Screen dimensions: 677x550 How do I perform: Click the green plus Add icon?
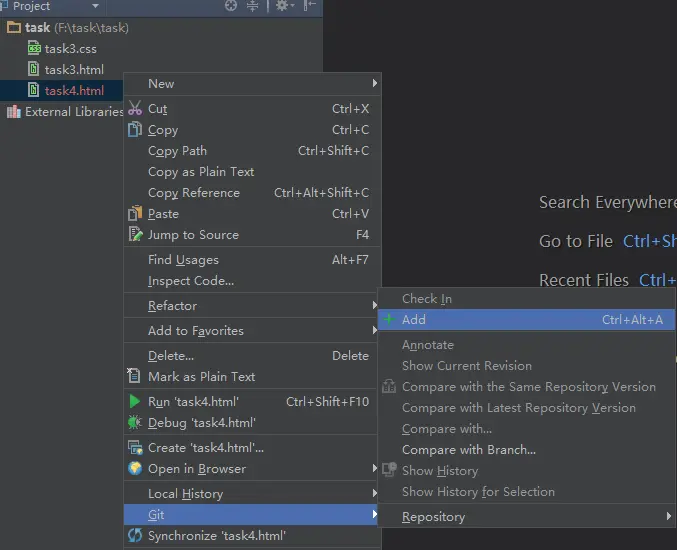coord(389,319)
